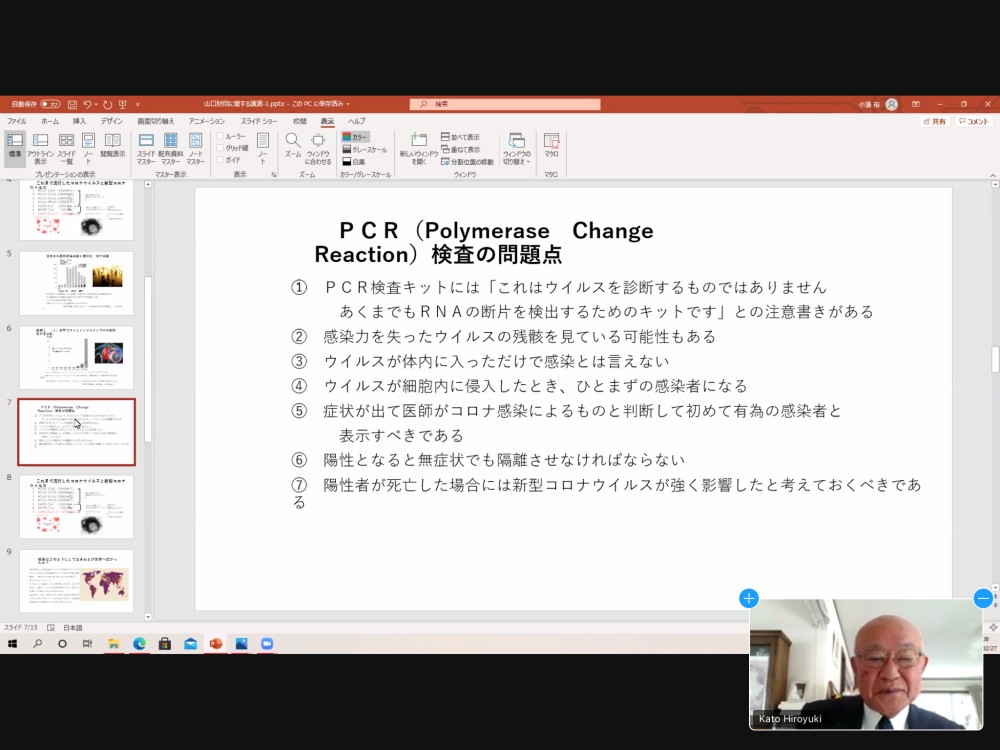
Task: Switch to the スライドショー tab
Action: (259, 121)
